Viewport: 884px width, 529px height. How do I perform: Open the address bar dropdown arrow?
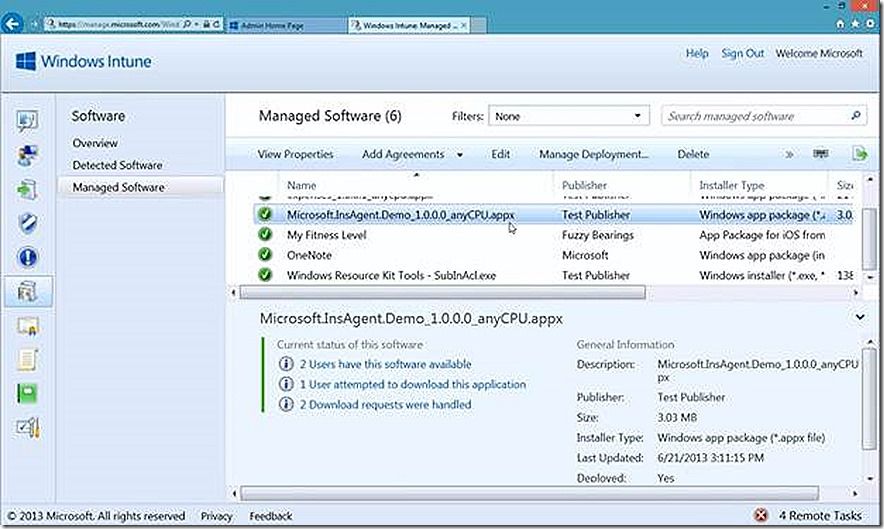[x=196, y=24]
